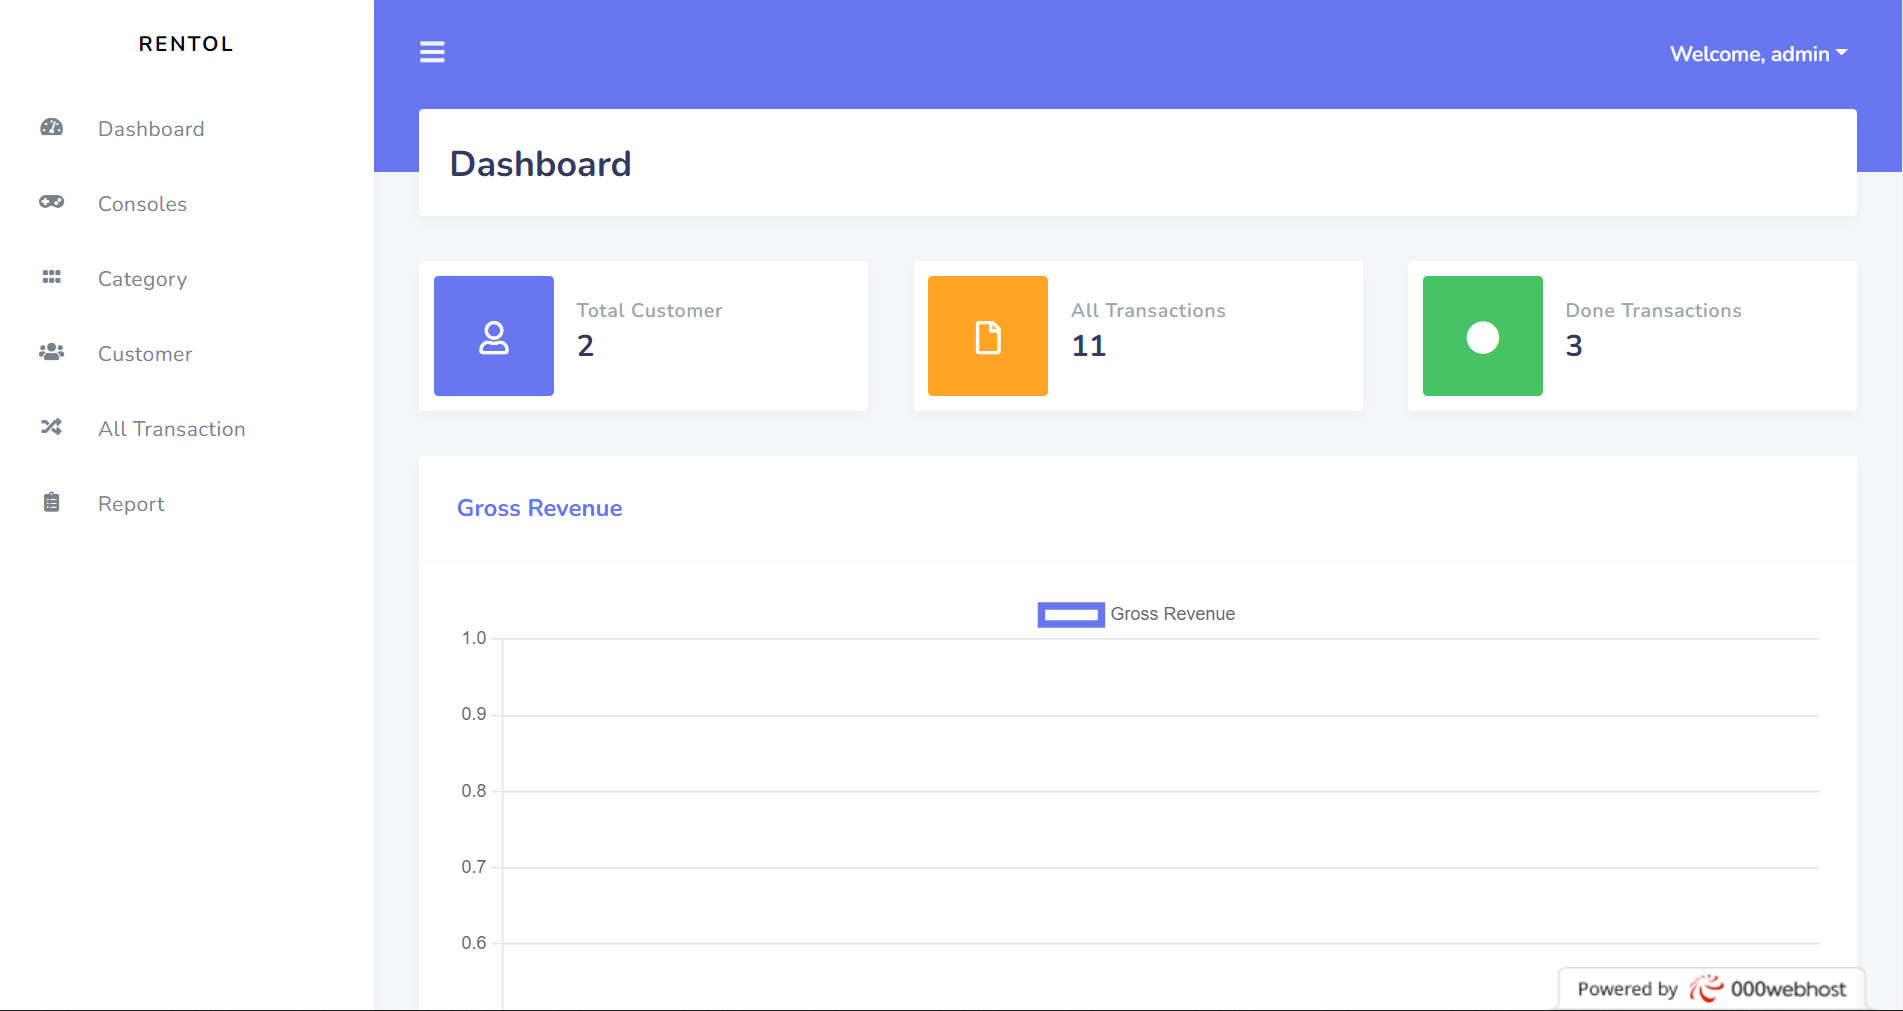Click the Dashboard gauge icon
This screenshot has height=1011, width=1903.
[x=51, y=128]
